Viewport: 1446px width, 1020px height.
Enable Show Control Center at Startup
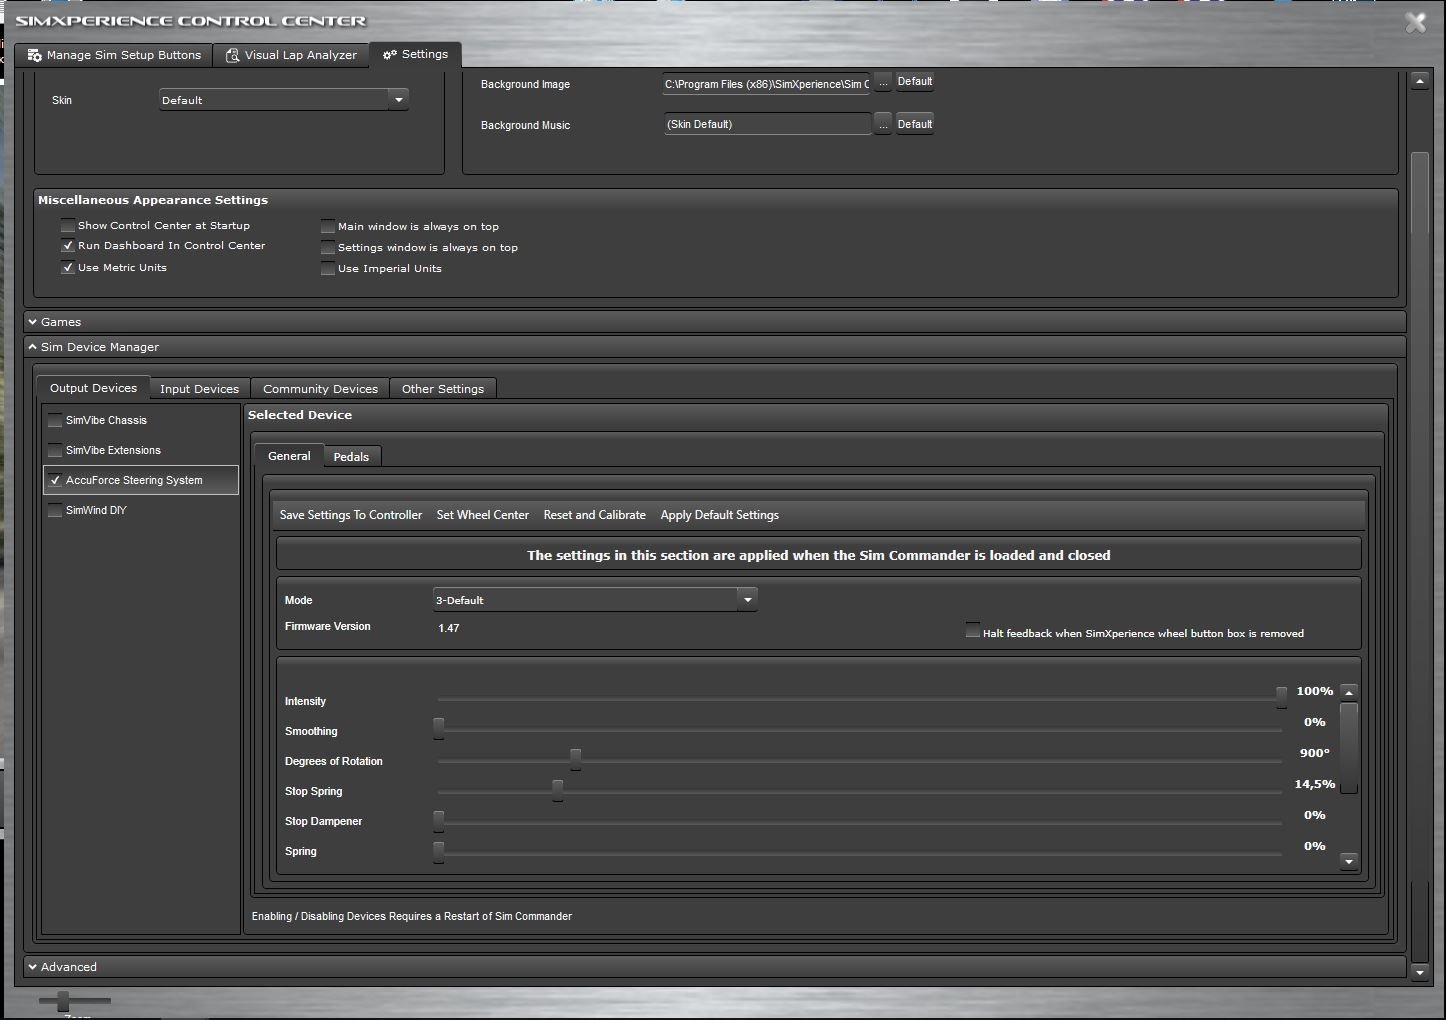(x=68, y=226)
